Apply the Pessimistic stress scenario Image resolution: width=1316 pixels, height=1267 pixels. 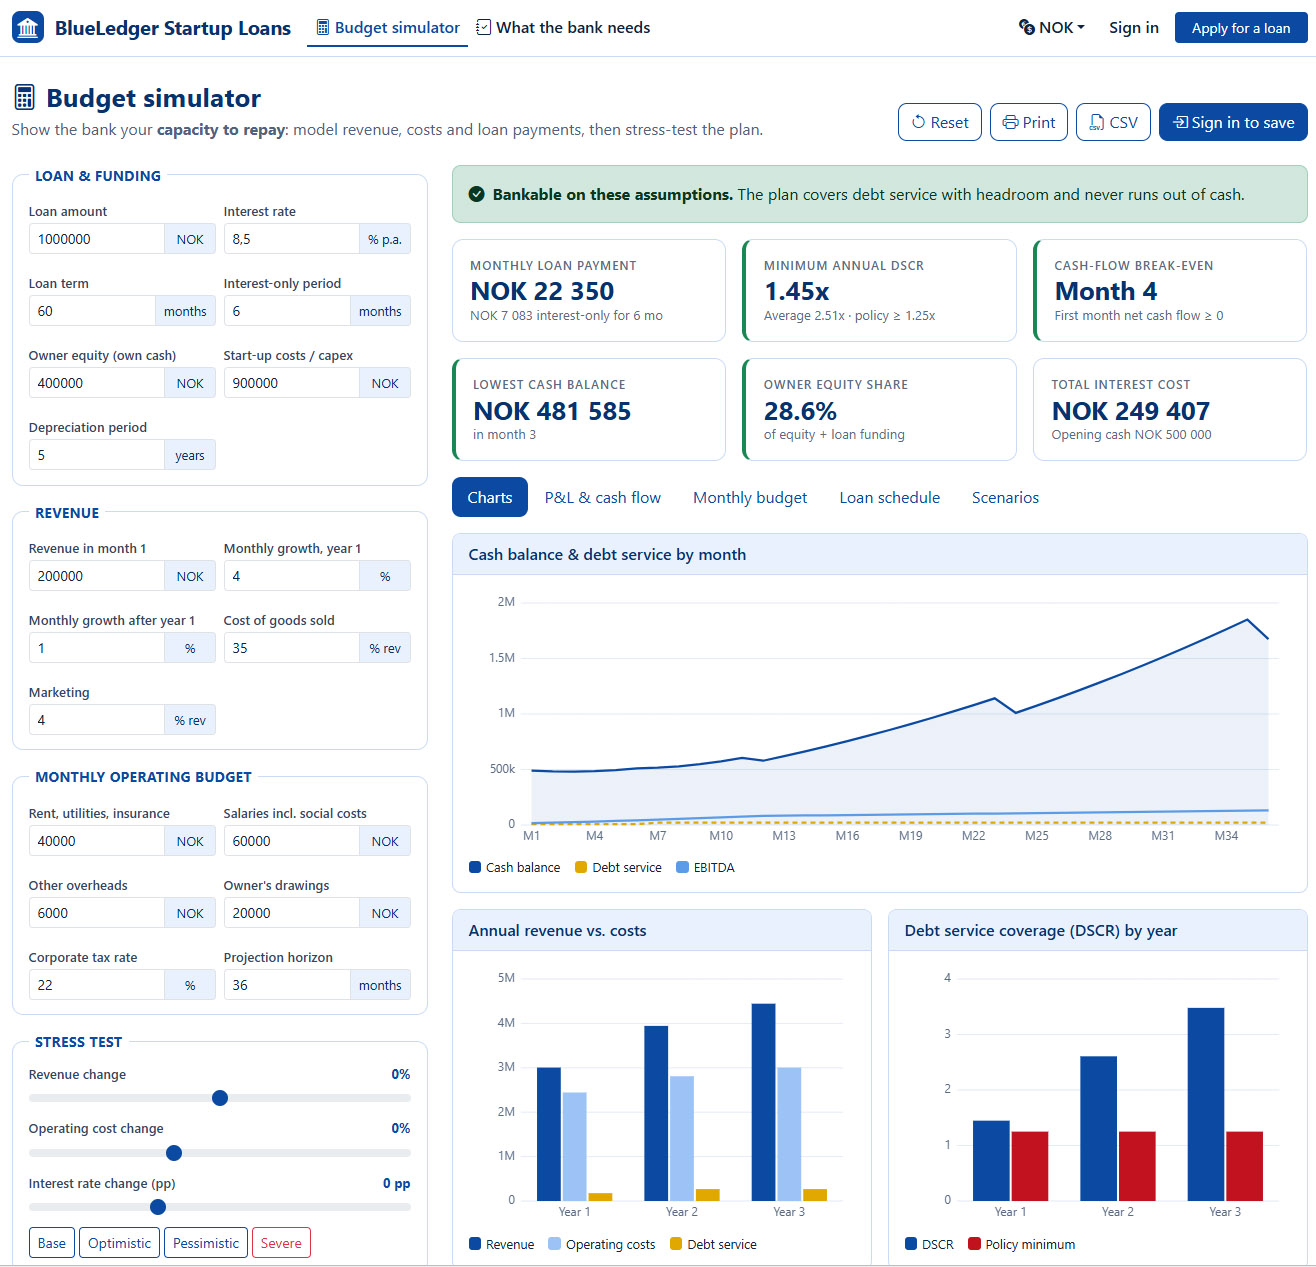point(206,1243)
